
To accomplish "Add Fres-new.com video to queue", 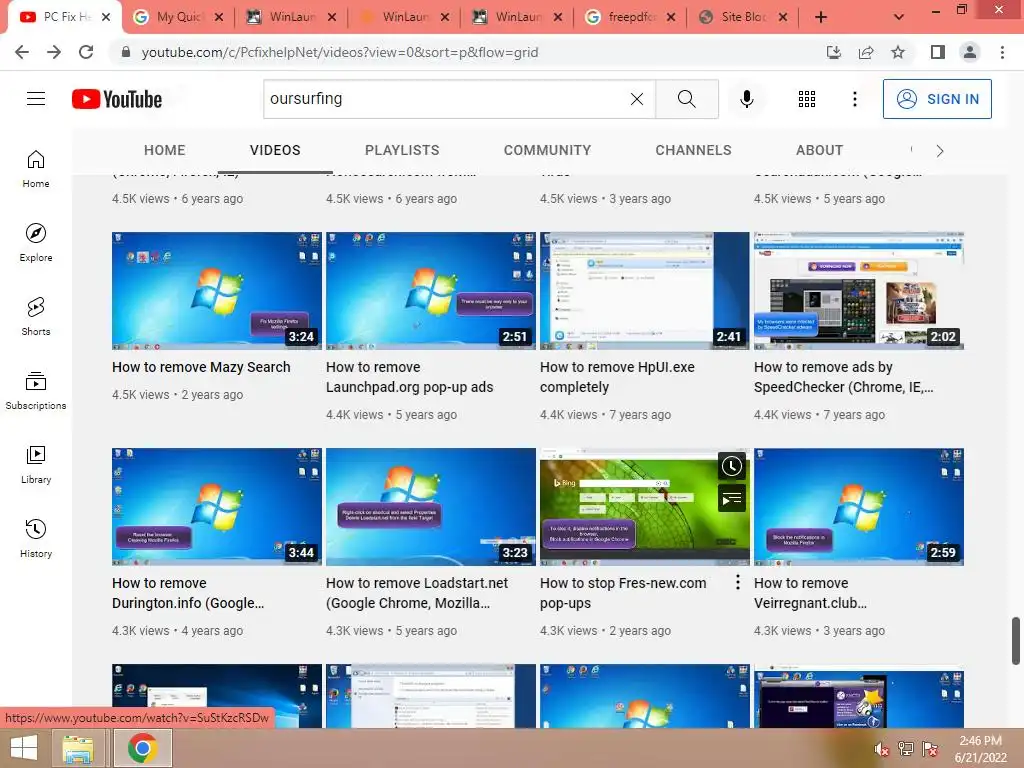I will 731,500.
